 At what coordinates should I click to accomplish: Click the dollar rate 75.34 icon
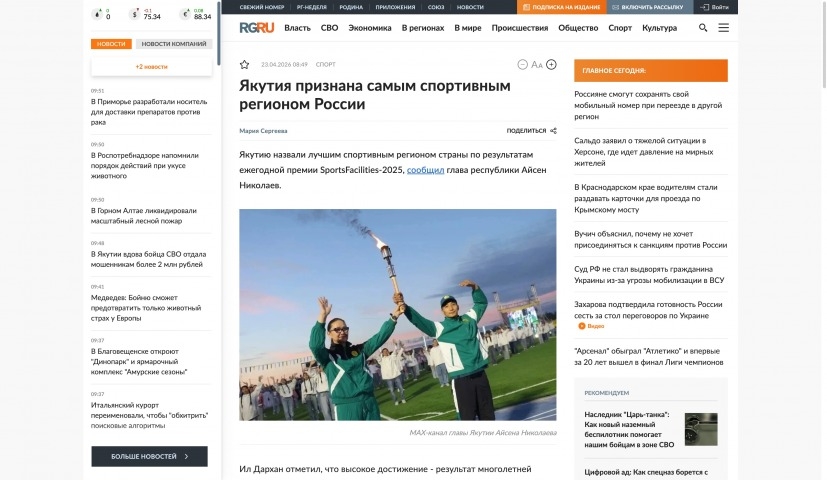(134, 14)
